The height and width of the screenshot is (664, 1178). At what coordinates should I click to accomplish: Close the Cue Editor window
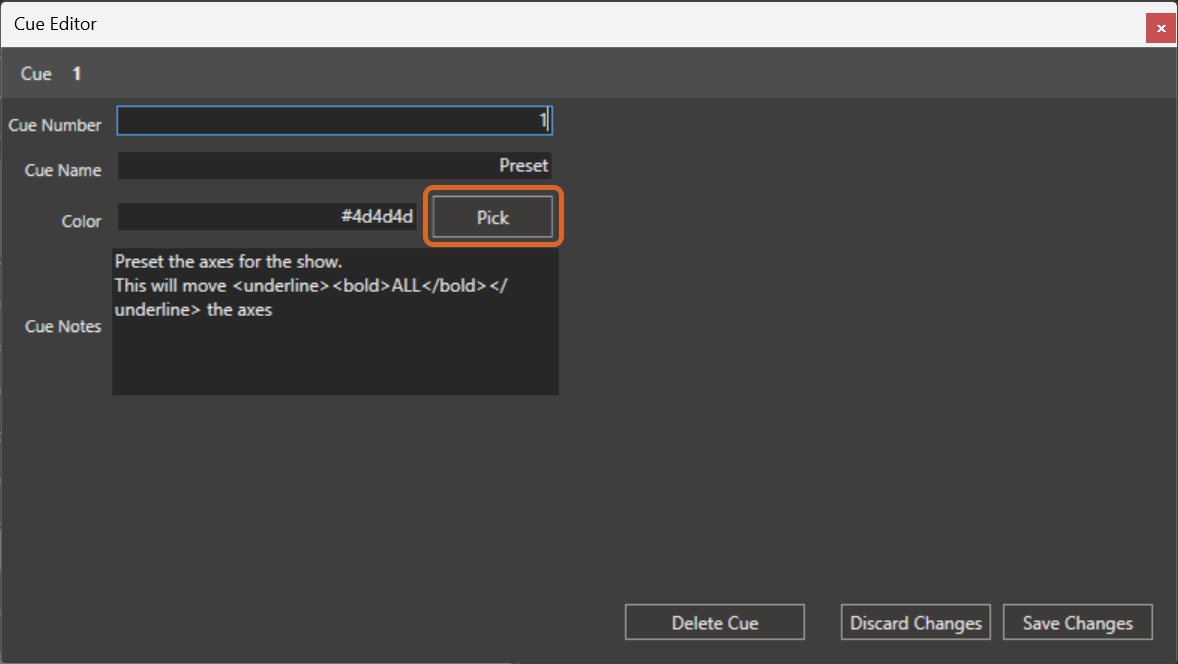[1161, 29]
